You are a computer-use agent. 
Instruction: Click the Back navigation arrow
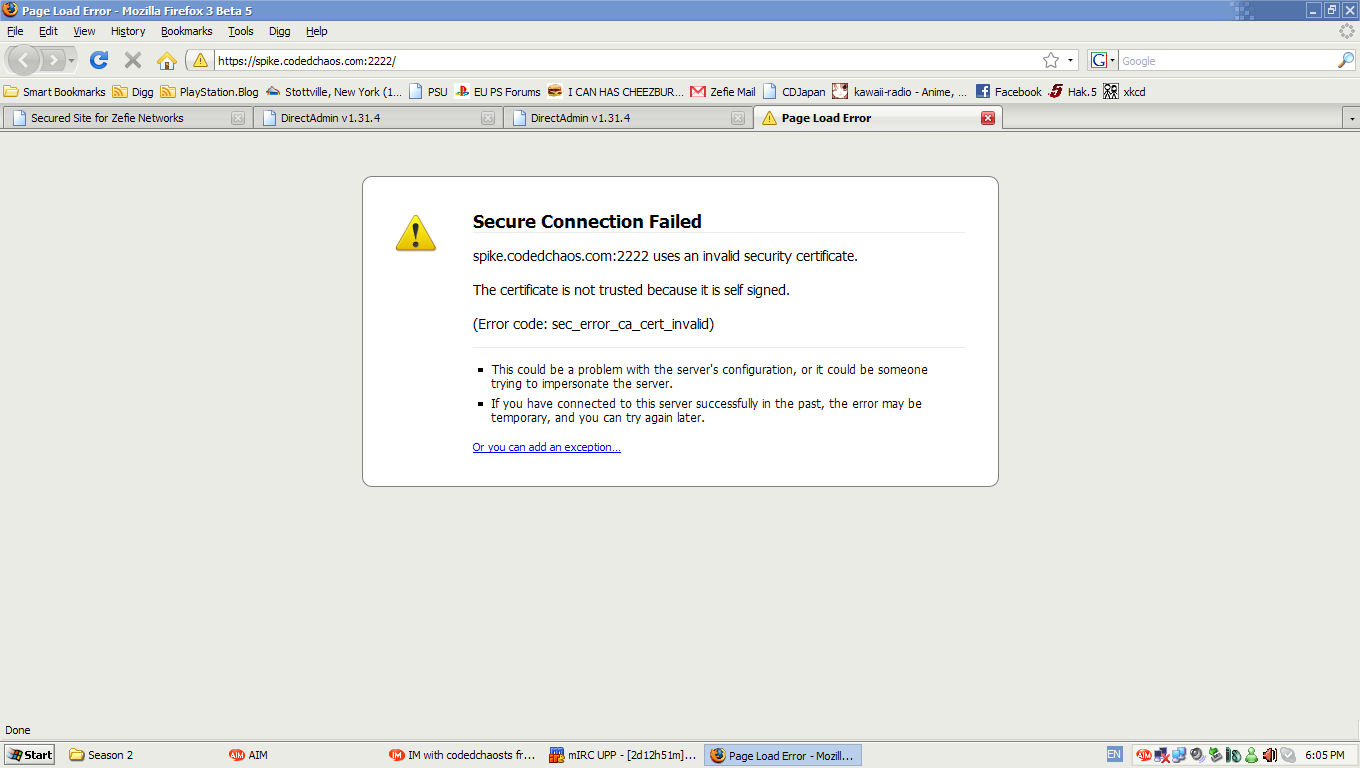coord(24,60)
